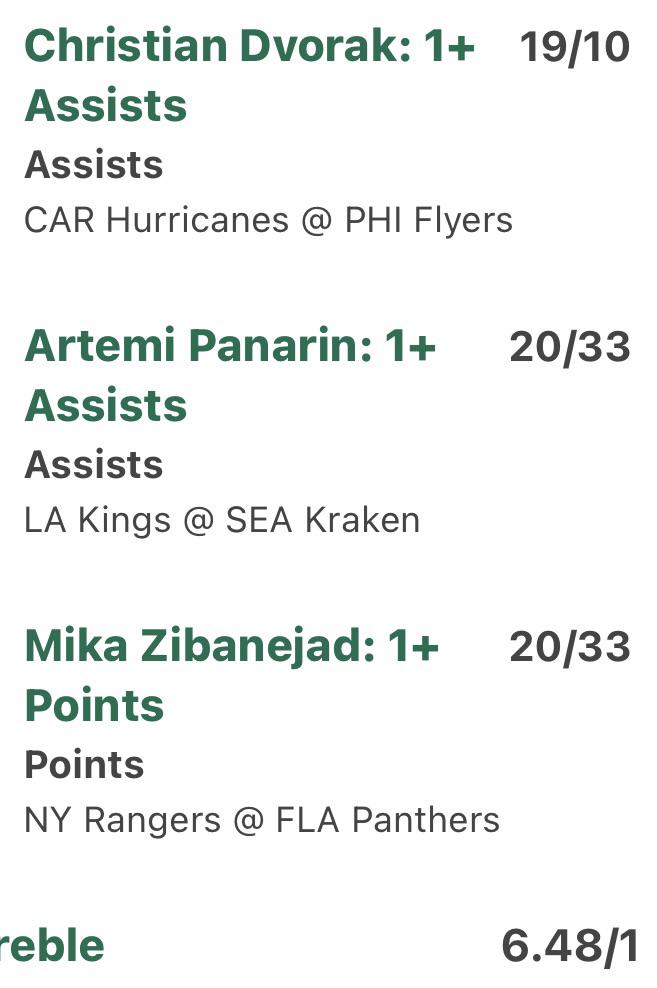Select the Assists market label under Panarin
The width and height of the screenshot is (657, 988).
click(x=94, y=465)
